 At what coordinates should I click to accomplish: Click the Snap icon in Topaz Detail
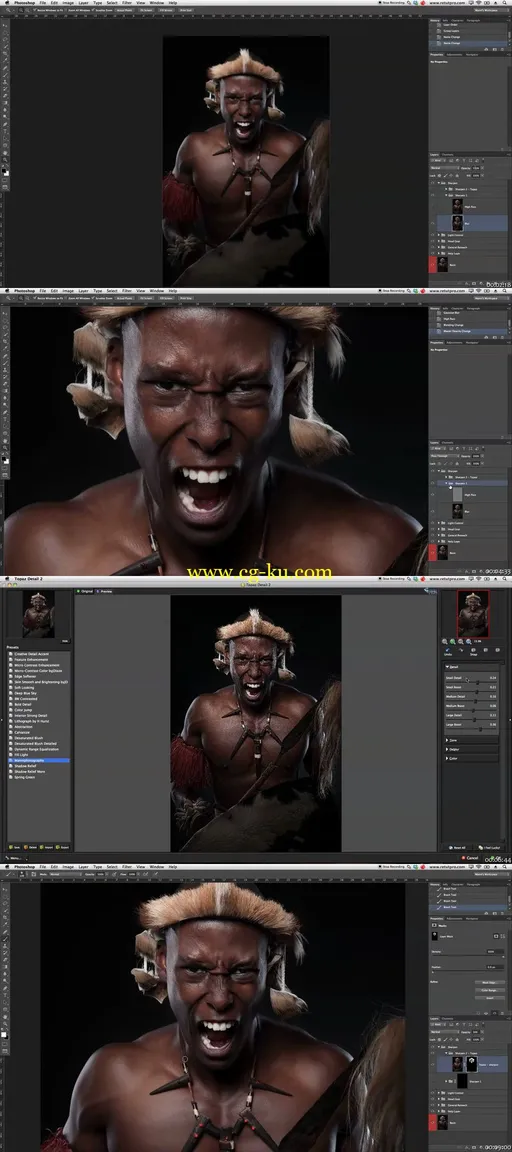(x=473, y=650)
